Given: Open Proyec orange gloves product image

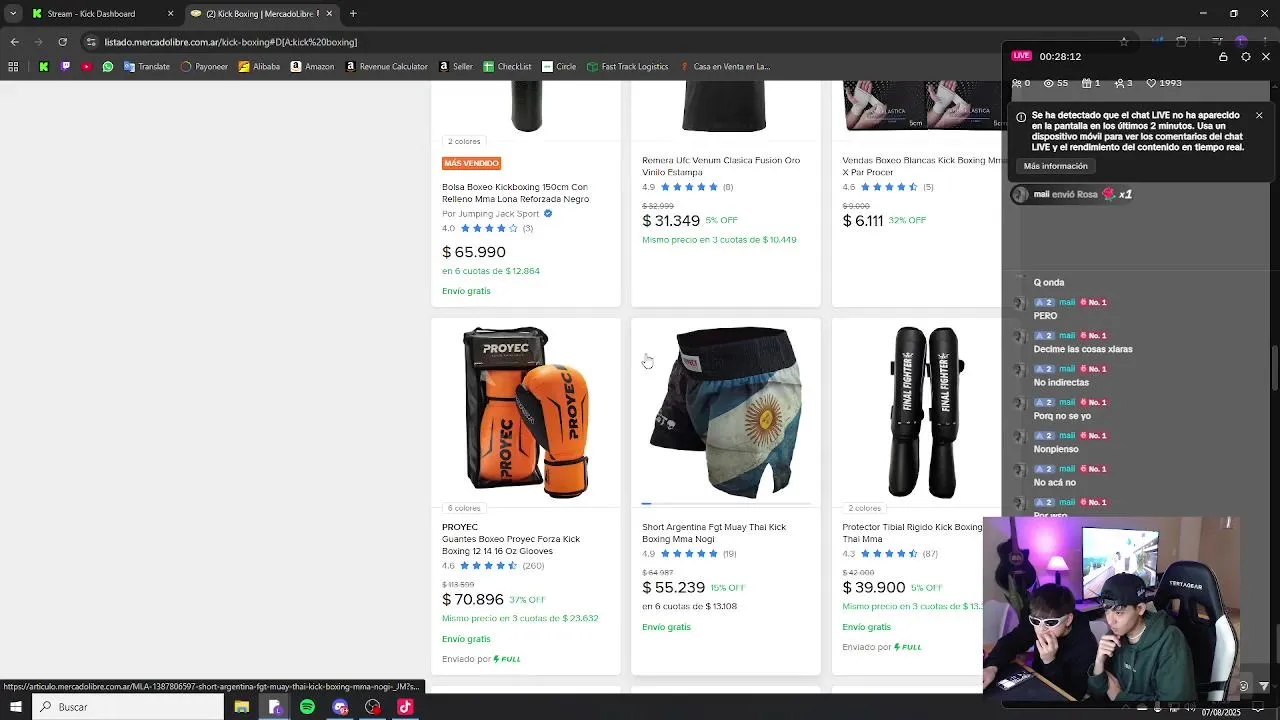Looking at the screenshot, I should [526, 412].
